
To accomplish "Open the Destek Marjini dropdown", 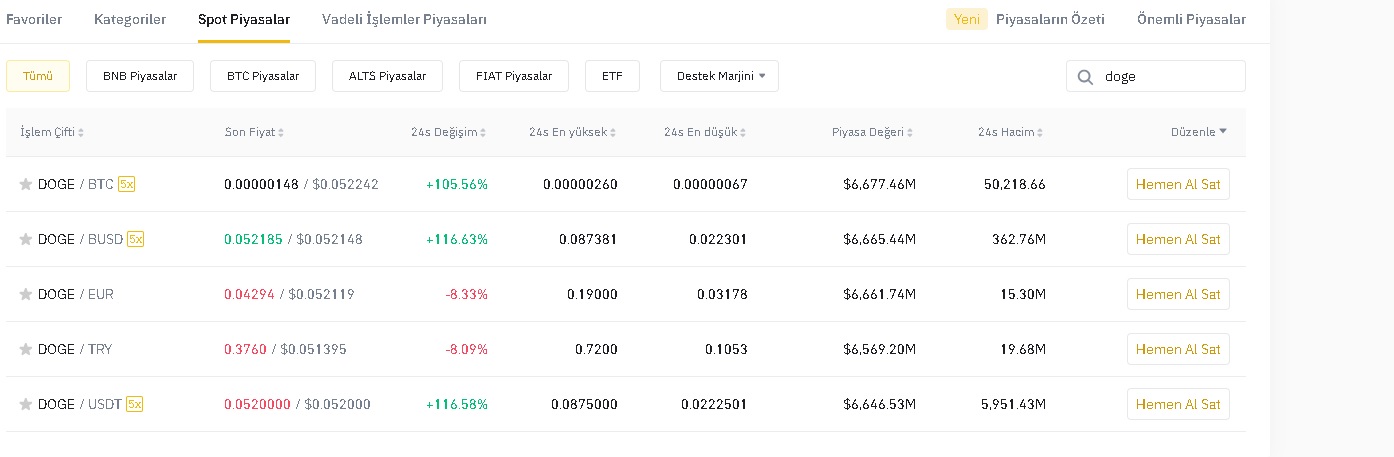I will click(719, 76).
